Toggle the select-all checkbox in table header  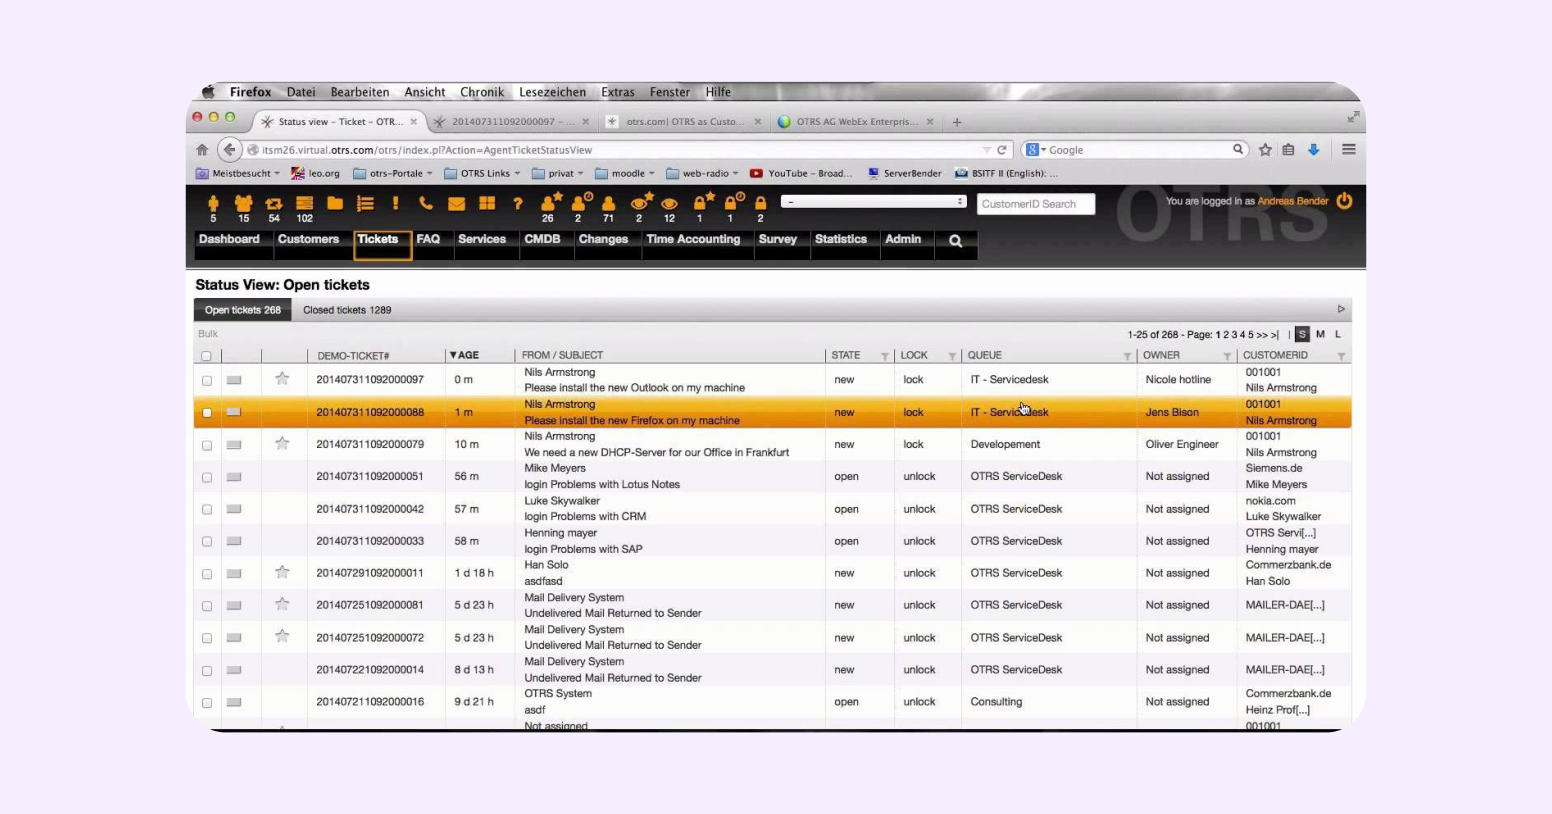(x=206, y=356)
